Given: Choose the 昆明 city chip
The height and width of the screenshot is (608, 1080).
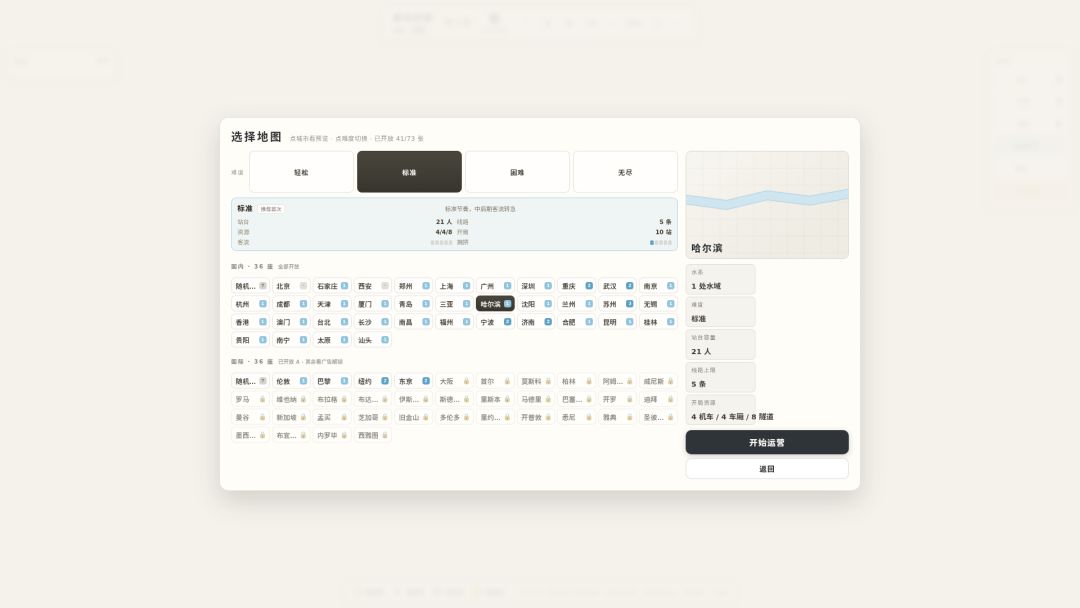Looking at the screenshot, I should point(617,322).
